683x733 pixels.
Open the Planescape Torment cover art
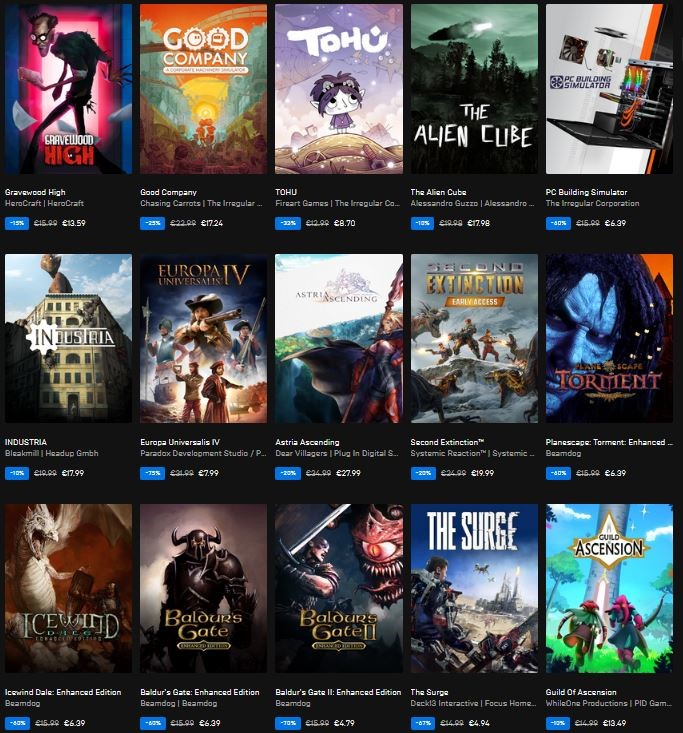click(x=609, y=338)
